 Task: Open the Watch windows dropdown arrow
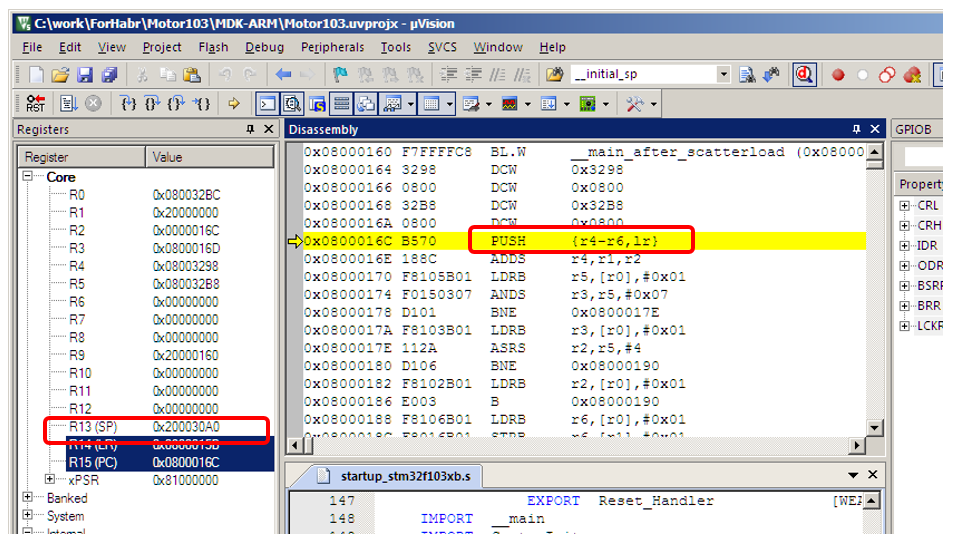click(410, 104)
